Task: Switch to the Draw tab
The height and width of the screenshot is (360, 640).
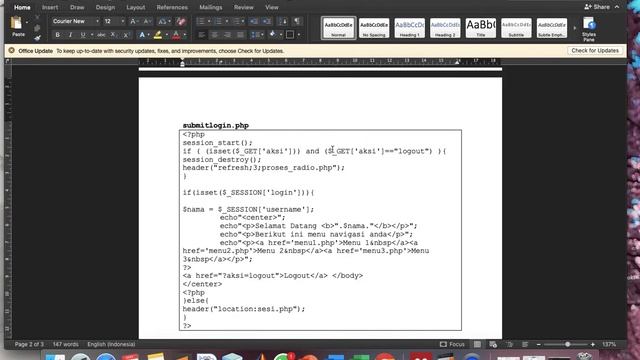Action: click(x=77, y=7)
